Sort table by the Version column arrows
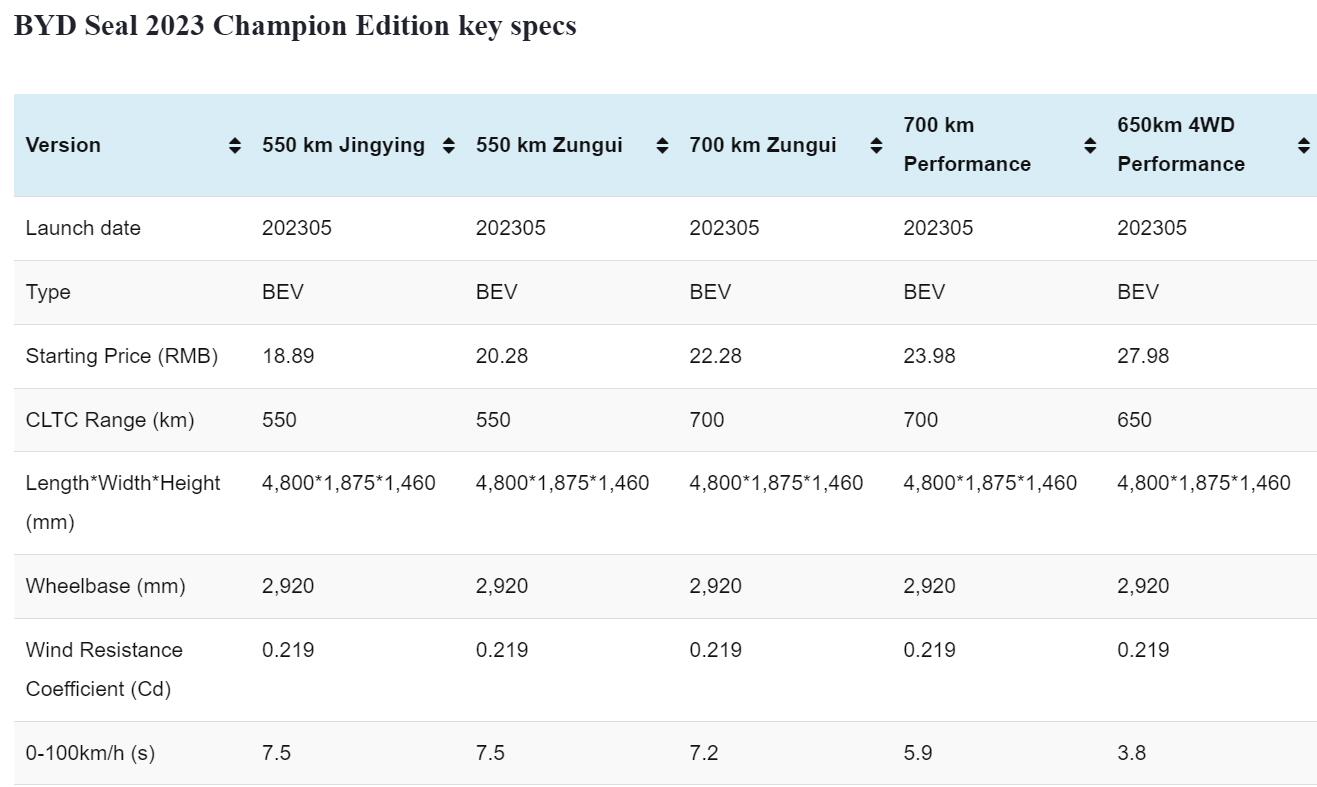 coord(235,146)
